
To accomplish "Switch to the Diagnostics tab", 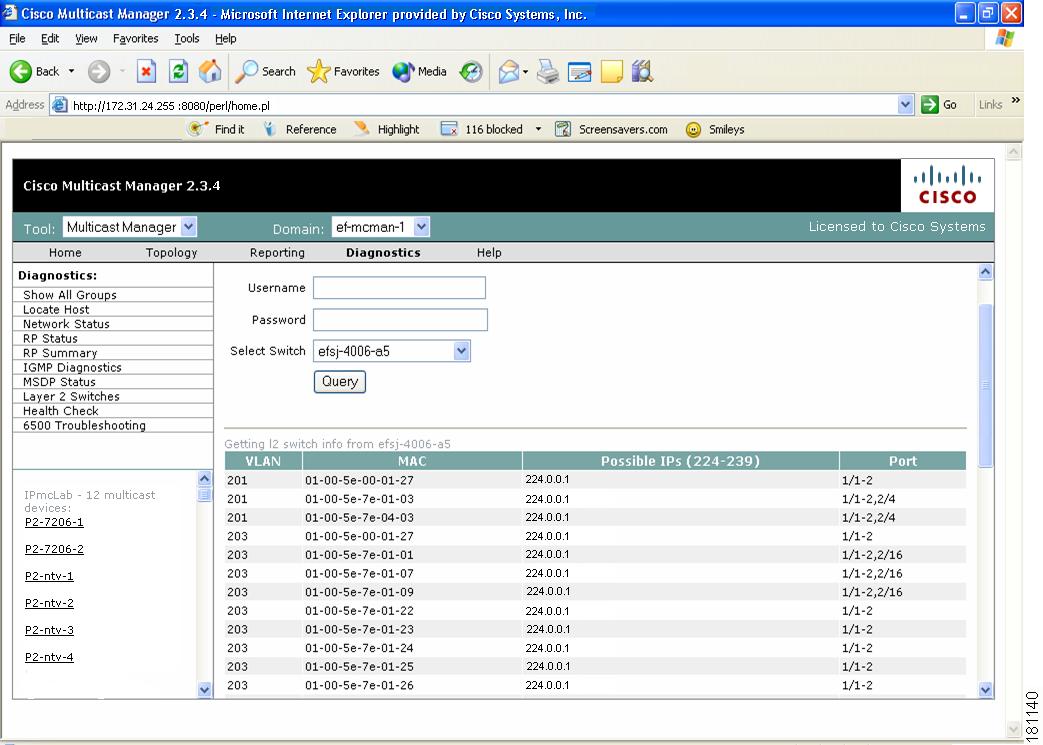I will [x=383, y=253].
